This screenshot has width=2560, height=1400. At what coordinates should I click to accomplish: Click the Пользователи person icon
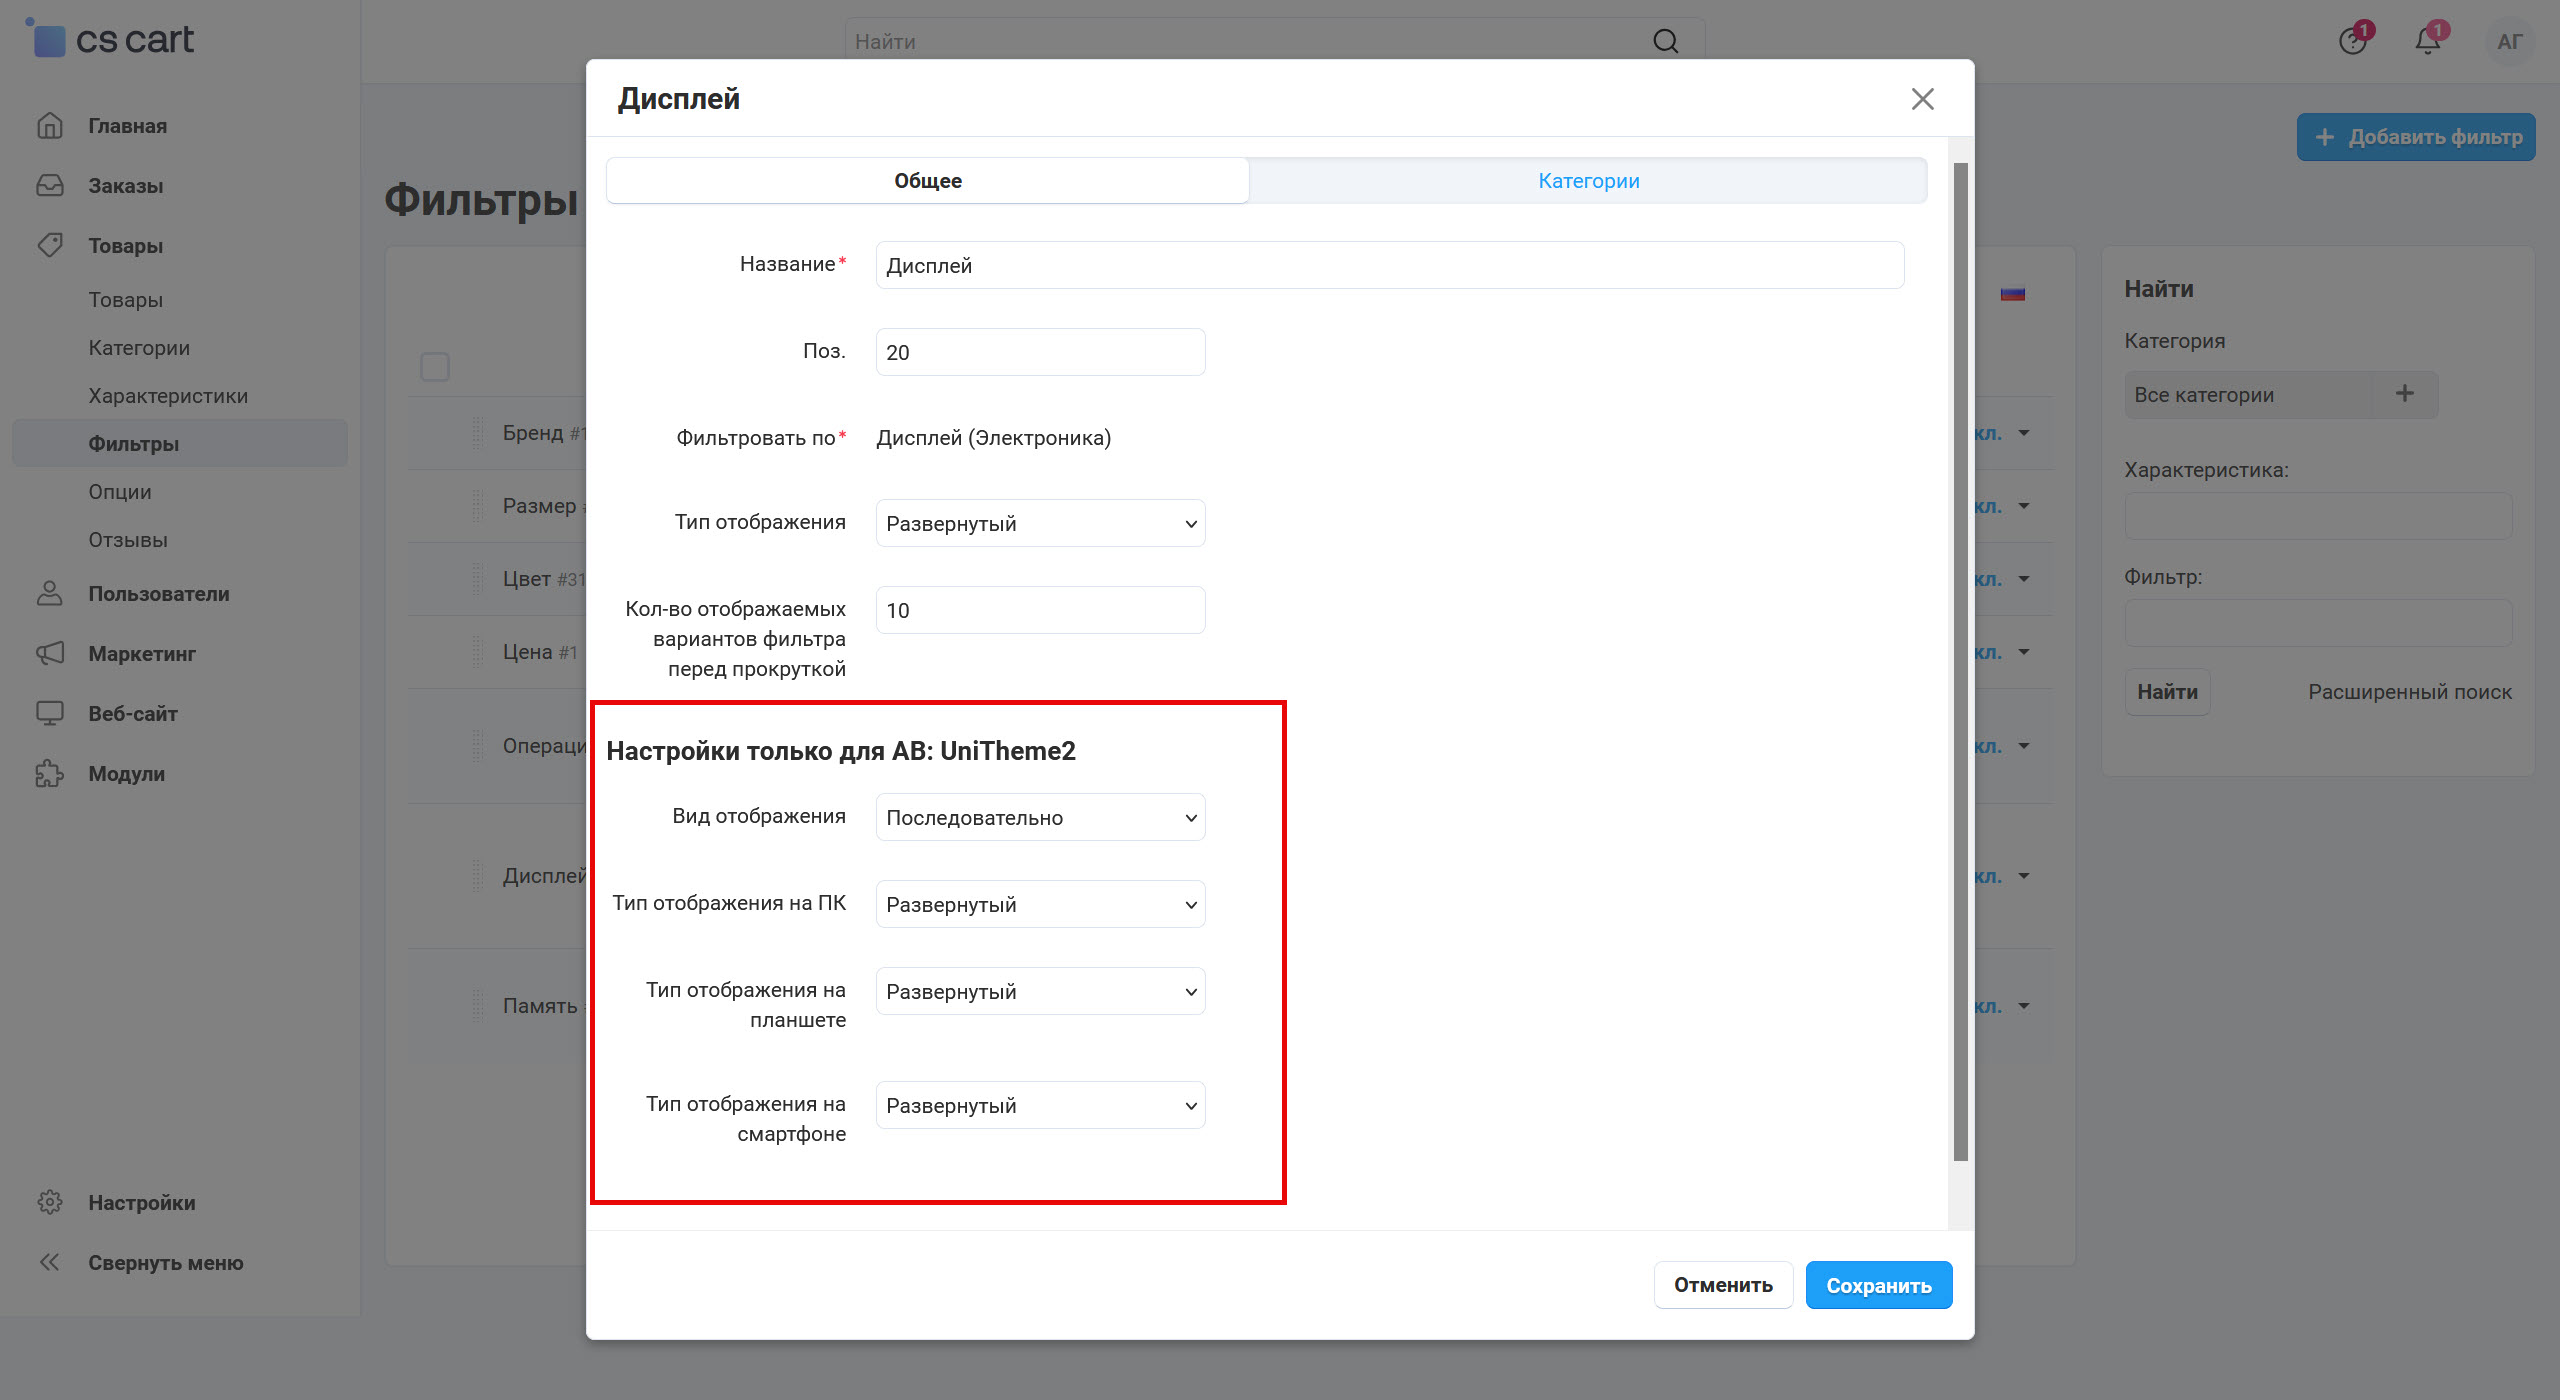click(50, 593)
